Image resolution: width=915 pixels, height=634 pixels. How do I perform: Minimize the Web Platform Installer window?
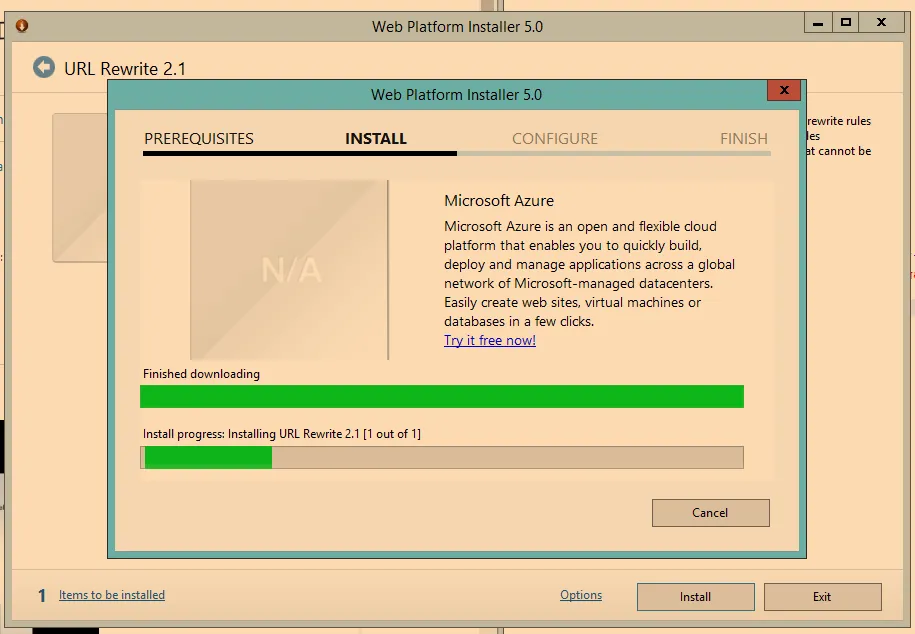818,23
